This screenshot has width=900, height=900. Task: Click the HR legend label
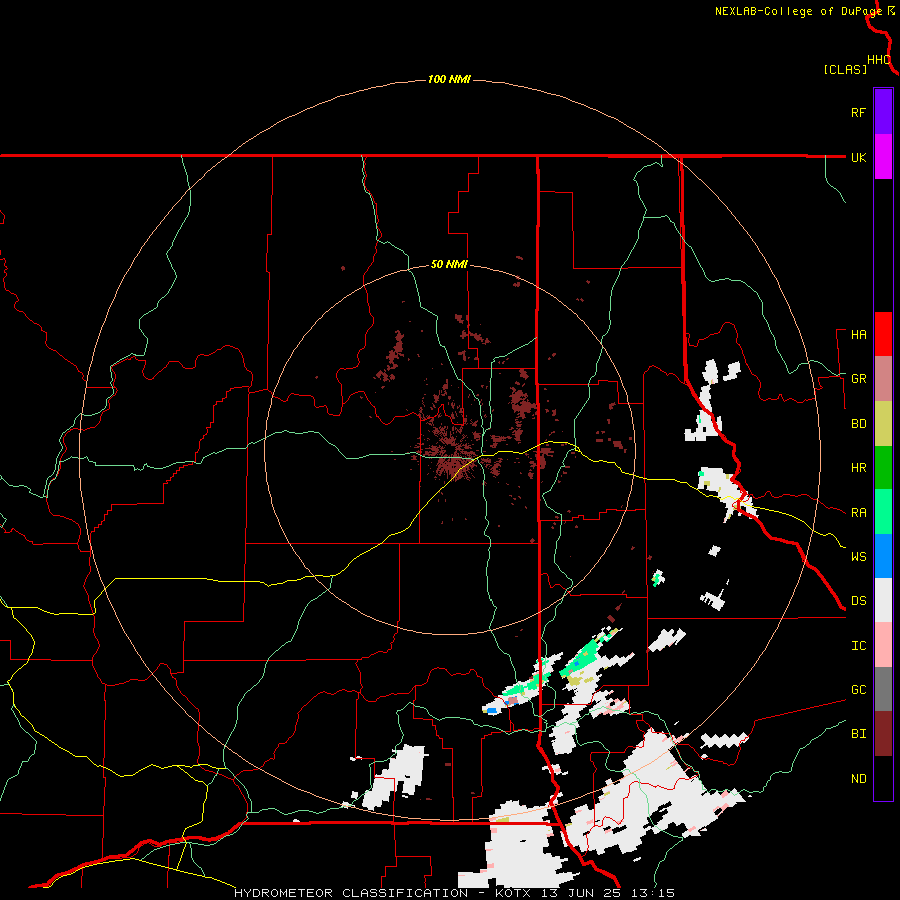click(858, 468)
